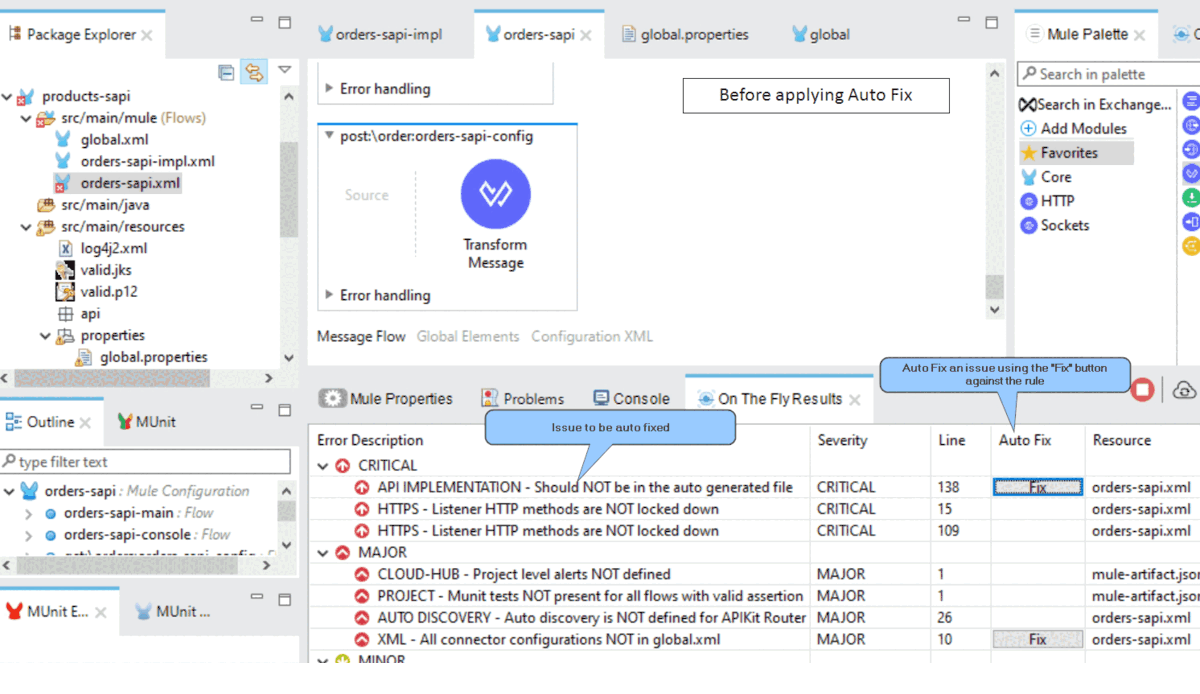Switch to Global Elements view
Image resolution: width=1200 pixels, height=694 pixels.
point(468,336)
